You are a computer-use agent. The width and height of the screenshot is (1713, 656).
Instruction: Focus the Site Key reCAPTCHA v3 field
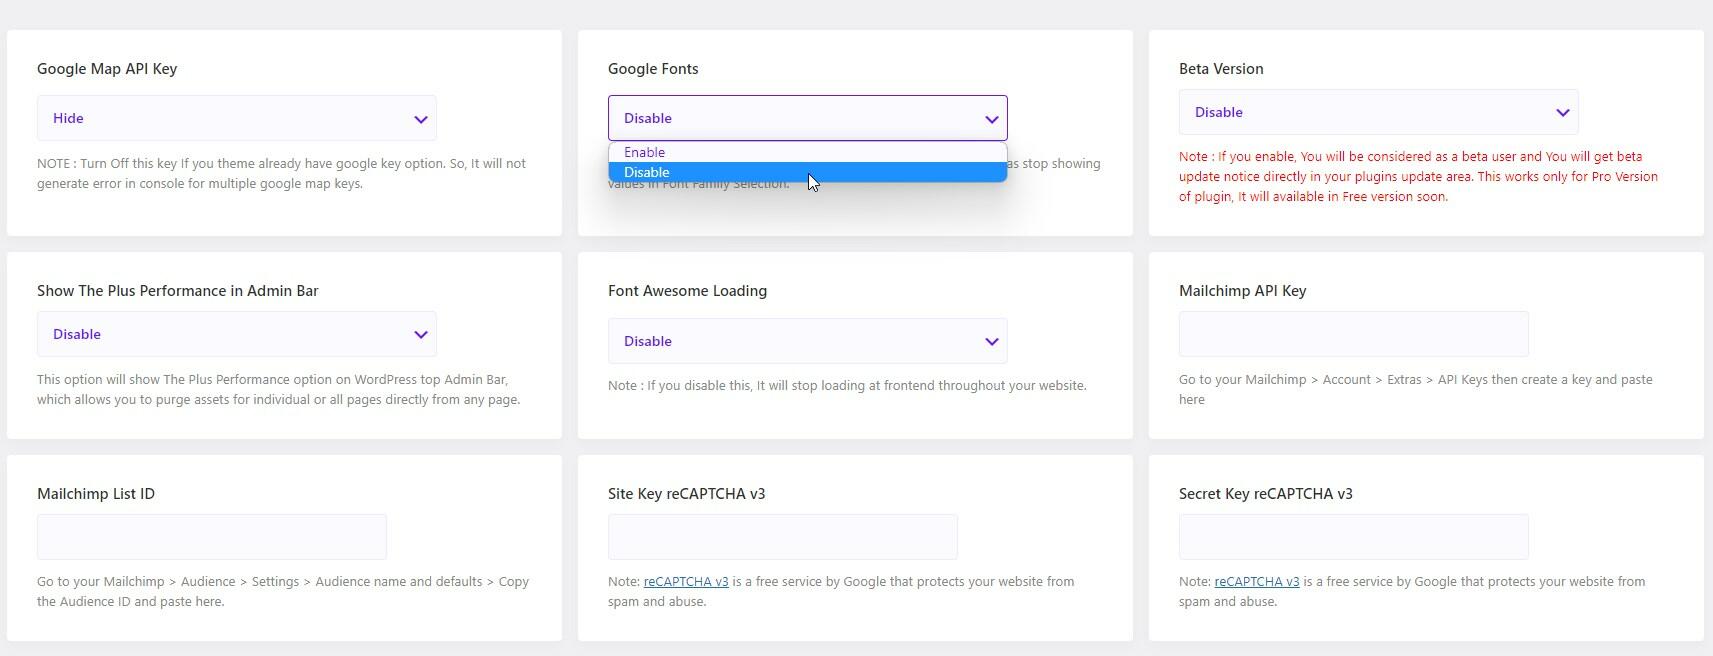[782, 537]
